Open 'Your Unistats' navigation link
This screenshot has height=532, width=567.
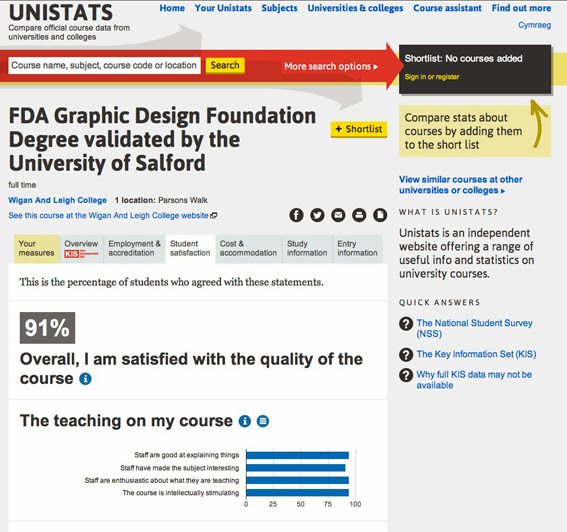point(223,8)
